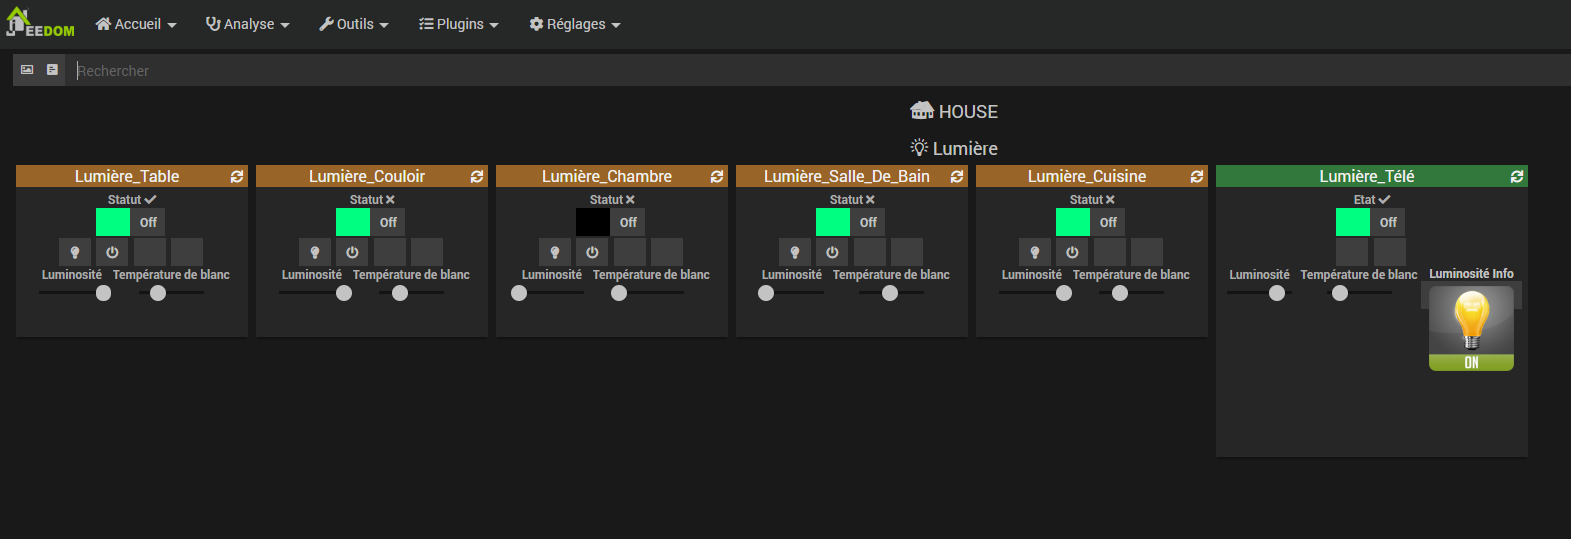Image resolution: width=1571 pixels, height=539 pixels.
Task: Click the HOUSE object link
Action: coord(955,112)
